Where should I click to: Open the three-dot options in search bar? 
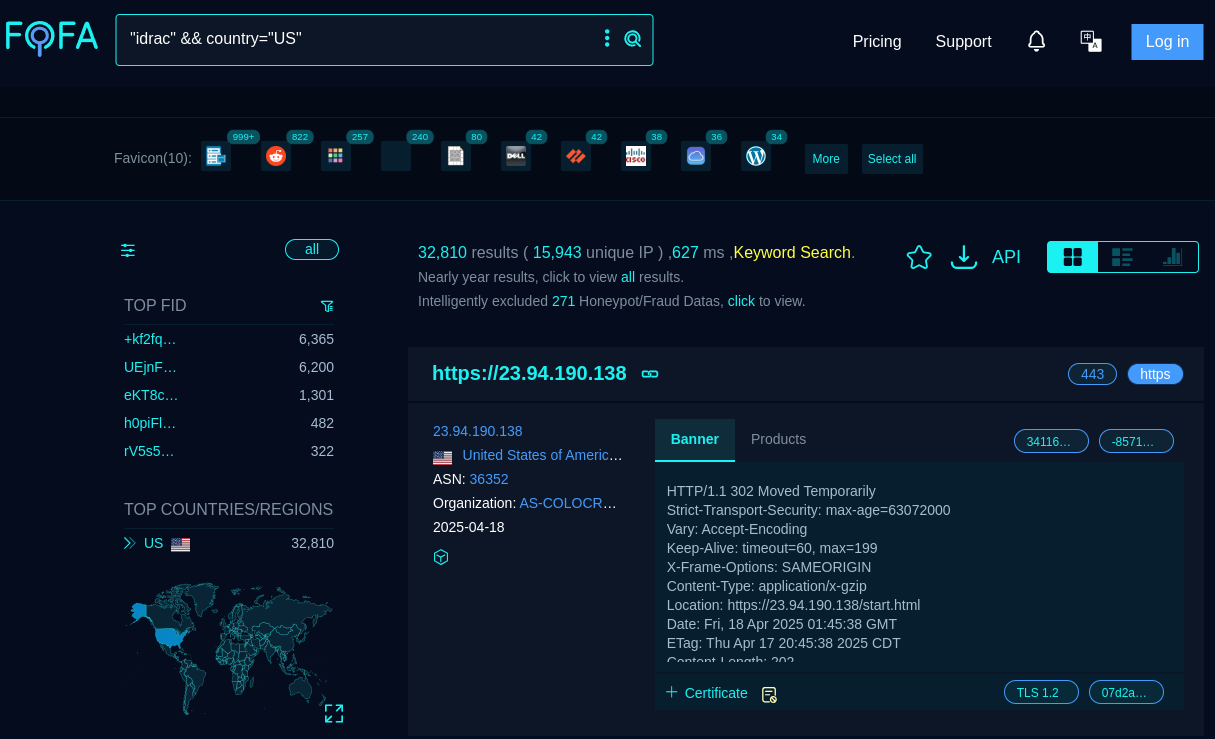pos(607,38)
